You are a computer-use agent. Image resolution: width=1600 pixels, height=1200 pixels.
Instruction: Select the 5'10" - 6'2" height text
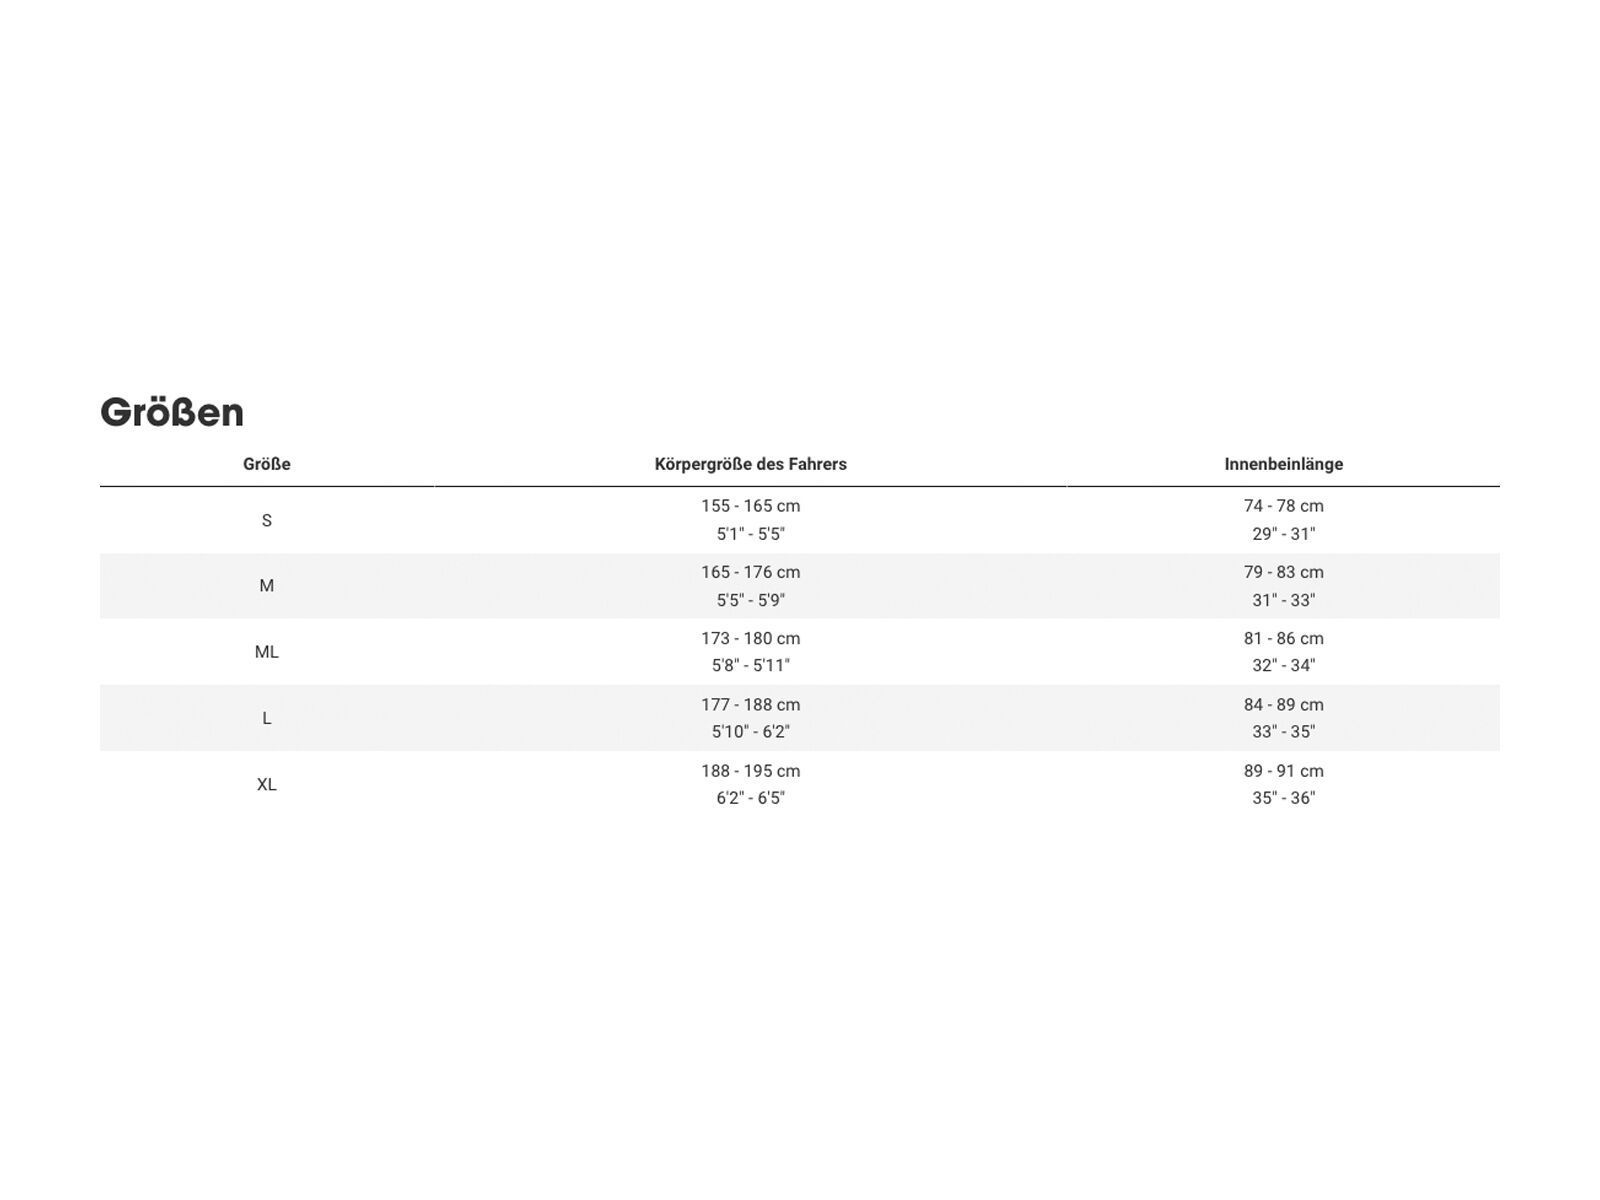click(x=750, y=732)
